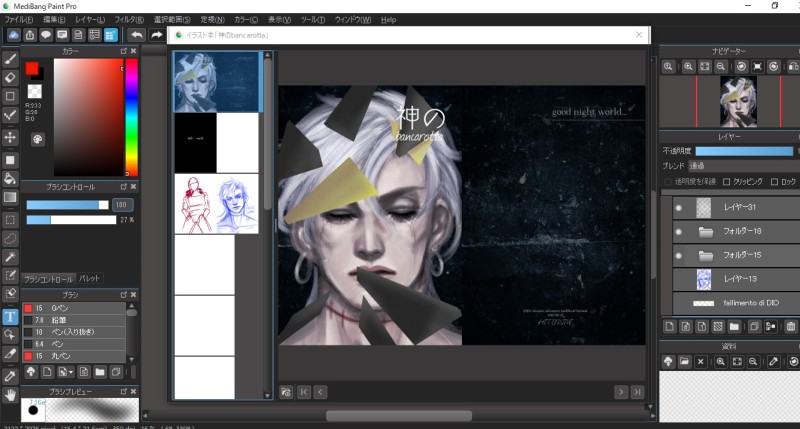Open the ブレンド mode dropdown
Image resolution: width=800 pixels, height=429 pixels.
coord(744,166)
